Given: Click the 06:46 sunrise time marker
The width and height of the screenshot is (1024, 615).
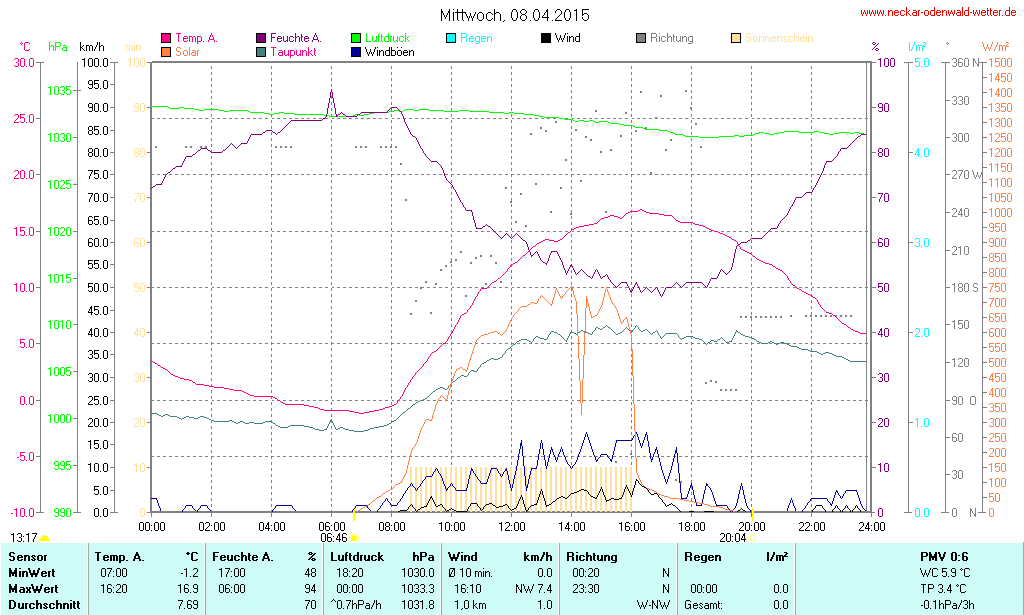Looking at the screenshot, I should [x=333, y=537].
